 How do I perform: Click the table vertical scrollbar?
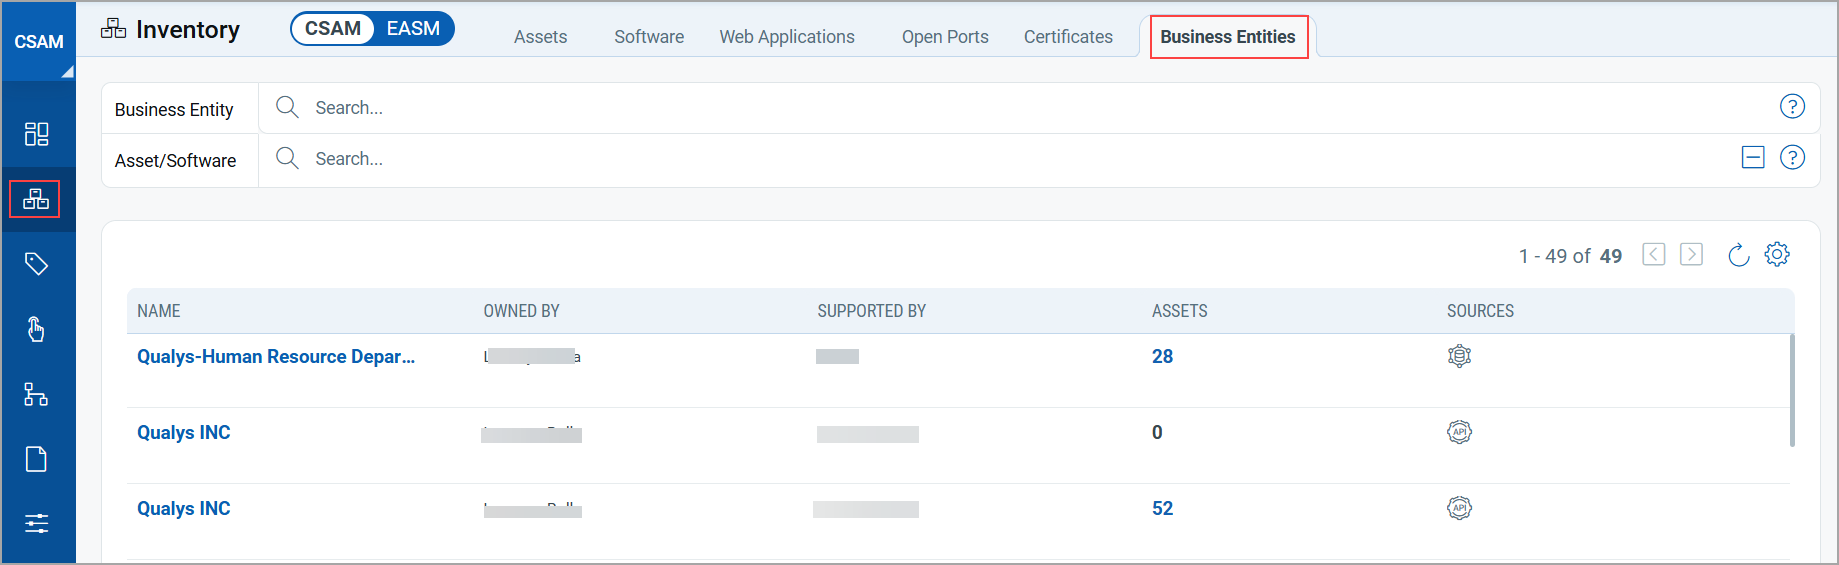pyautogui.click(x=1792, y=390)
